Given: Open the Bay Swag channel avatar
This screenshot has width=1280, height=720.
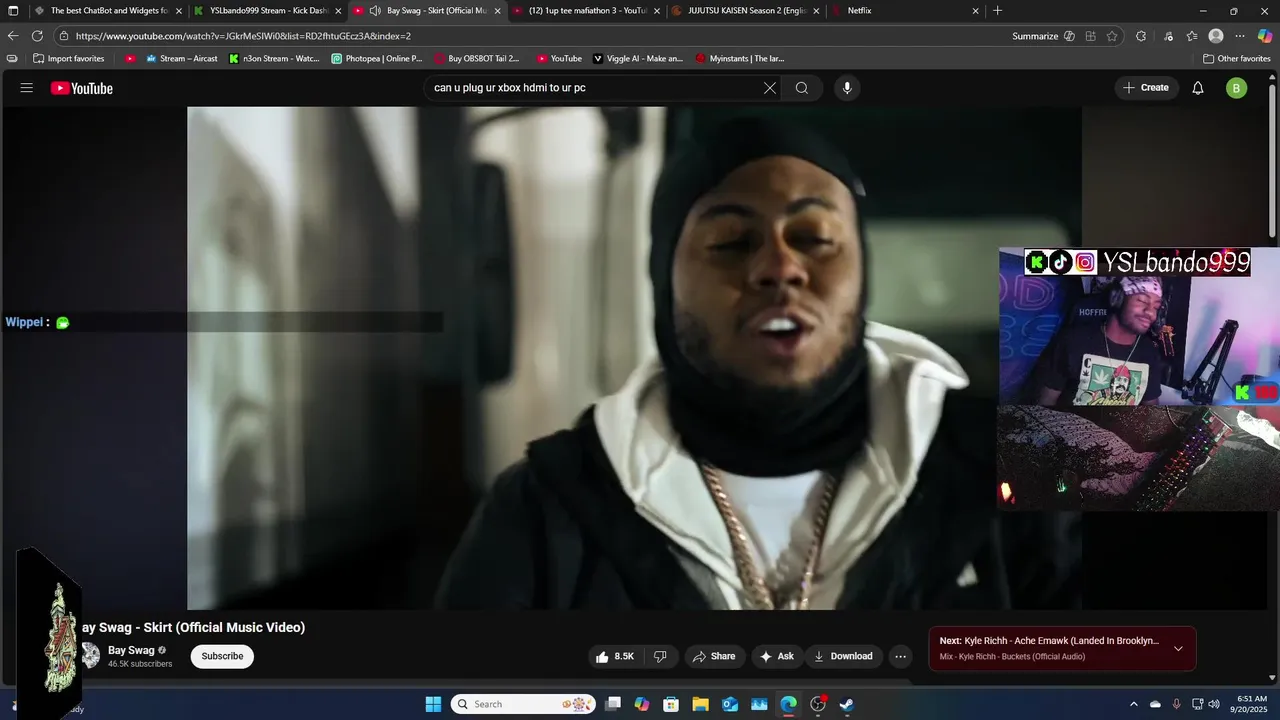Looking at the screenshot, I should point(90,656).
